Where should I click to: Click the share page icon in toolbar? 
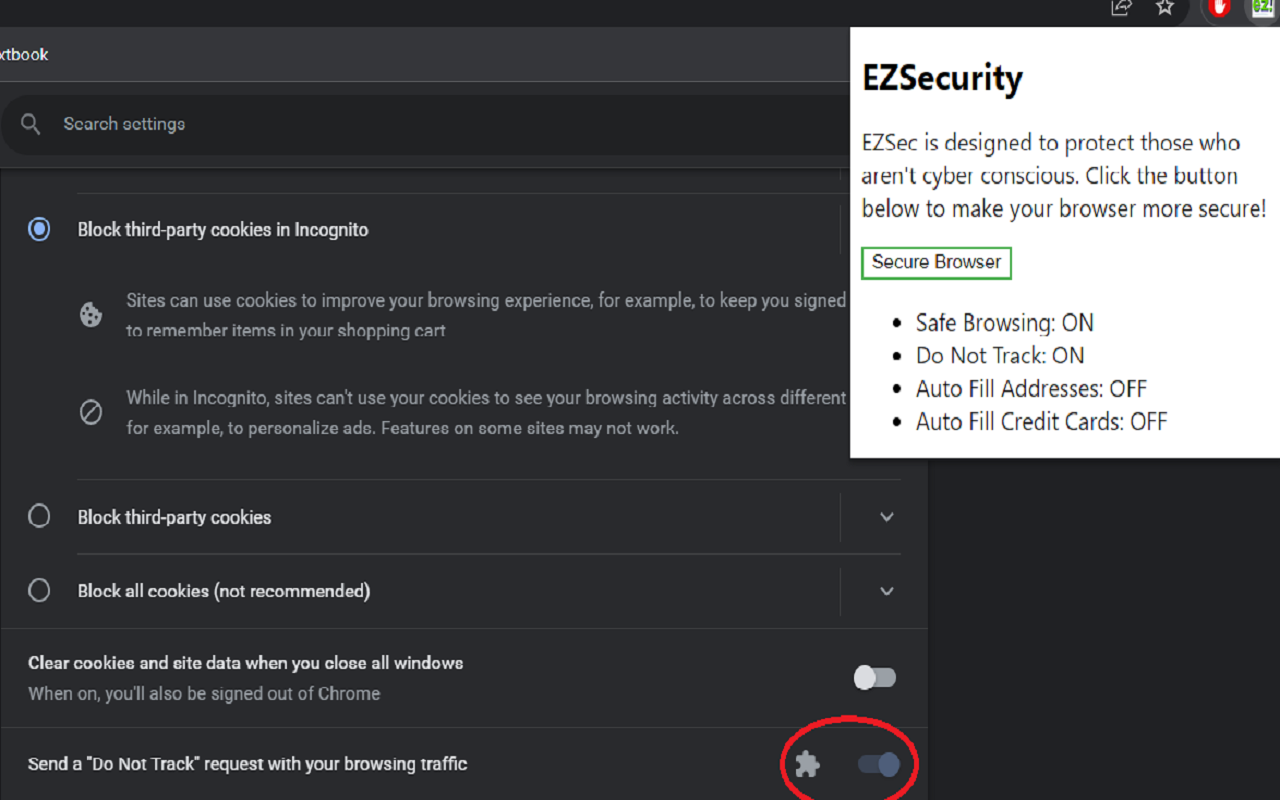(1122, 7)
